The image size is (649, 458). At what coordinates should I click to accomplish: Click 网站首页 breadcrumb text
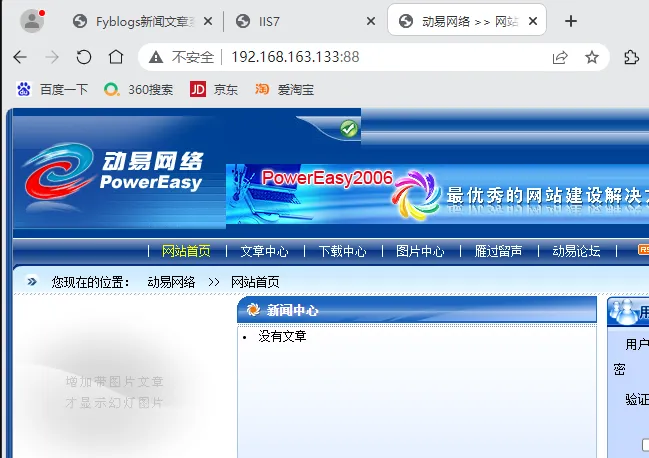255,282
